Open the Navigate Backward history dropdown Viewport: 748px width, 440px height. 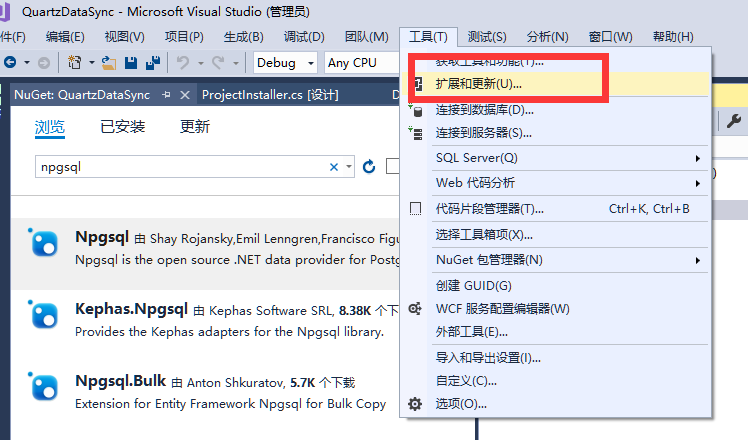coord(27,63)
